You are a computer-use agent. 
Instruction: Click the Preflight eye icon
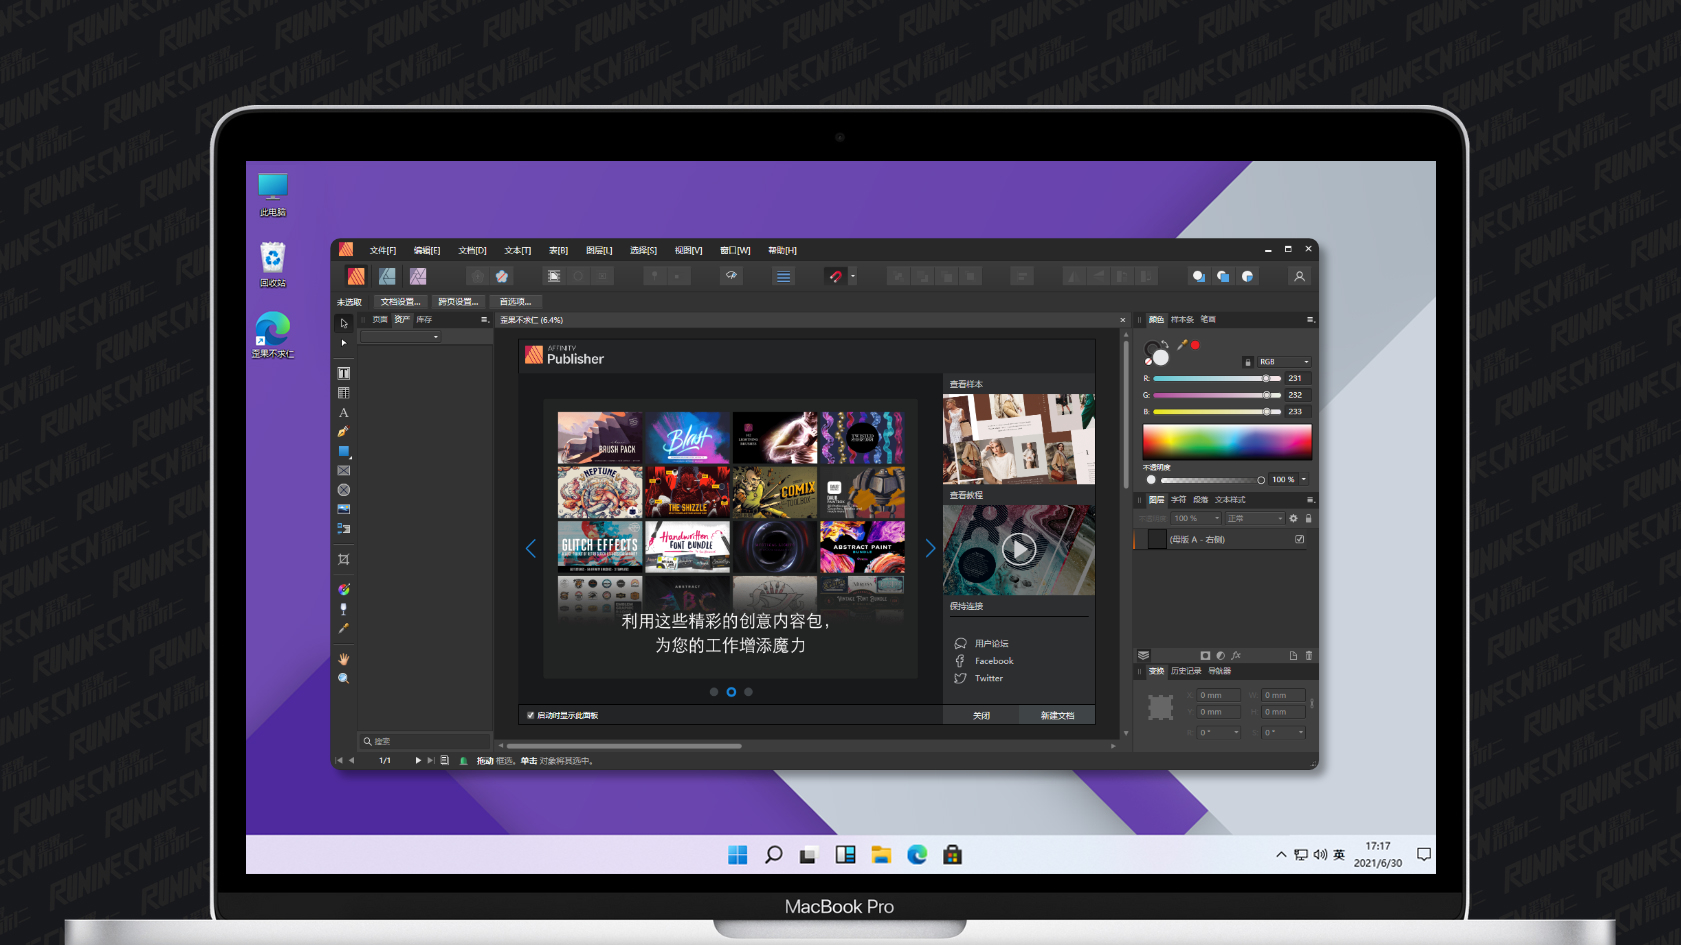(x=732, y=276)
